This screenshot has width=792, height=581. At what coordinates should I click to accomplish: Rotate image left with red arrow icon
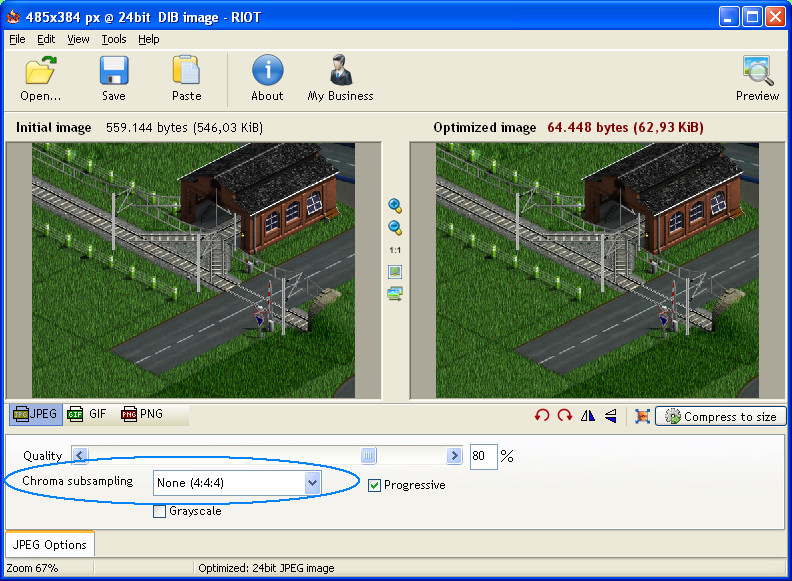(542, 416)
